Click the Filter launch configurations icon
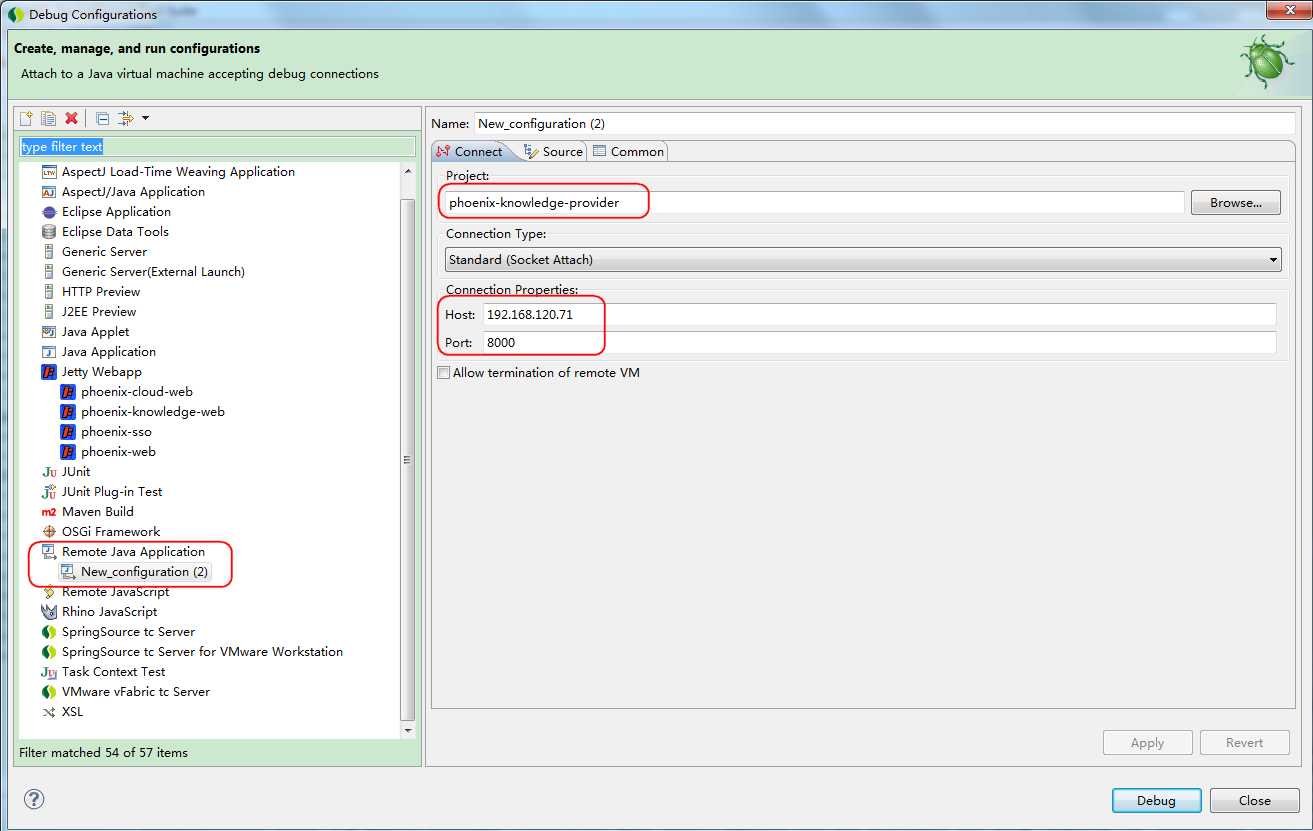Image resolution: width=1313 pixels, height=831 pixels. [125, 118]
